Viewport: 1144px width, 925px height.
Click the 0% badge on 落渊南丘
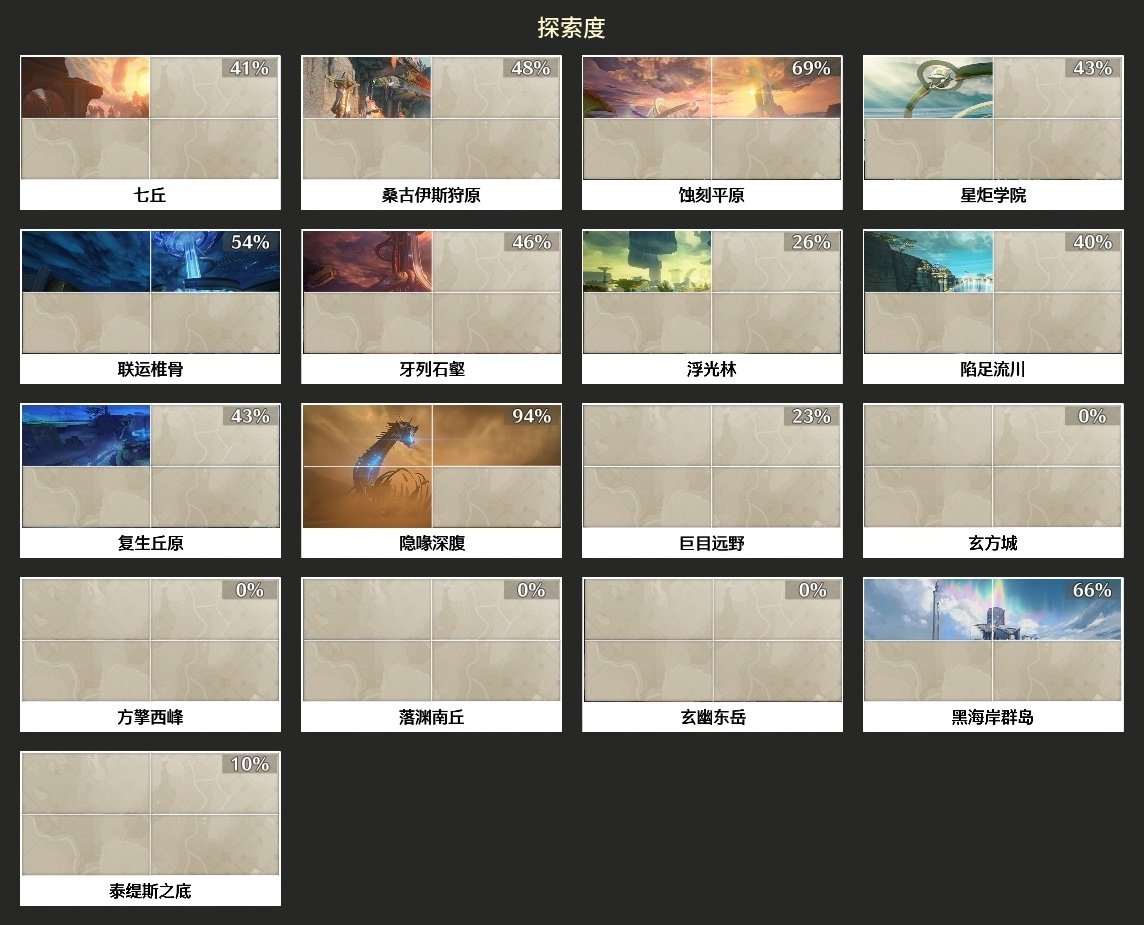pos(530,590)
